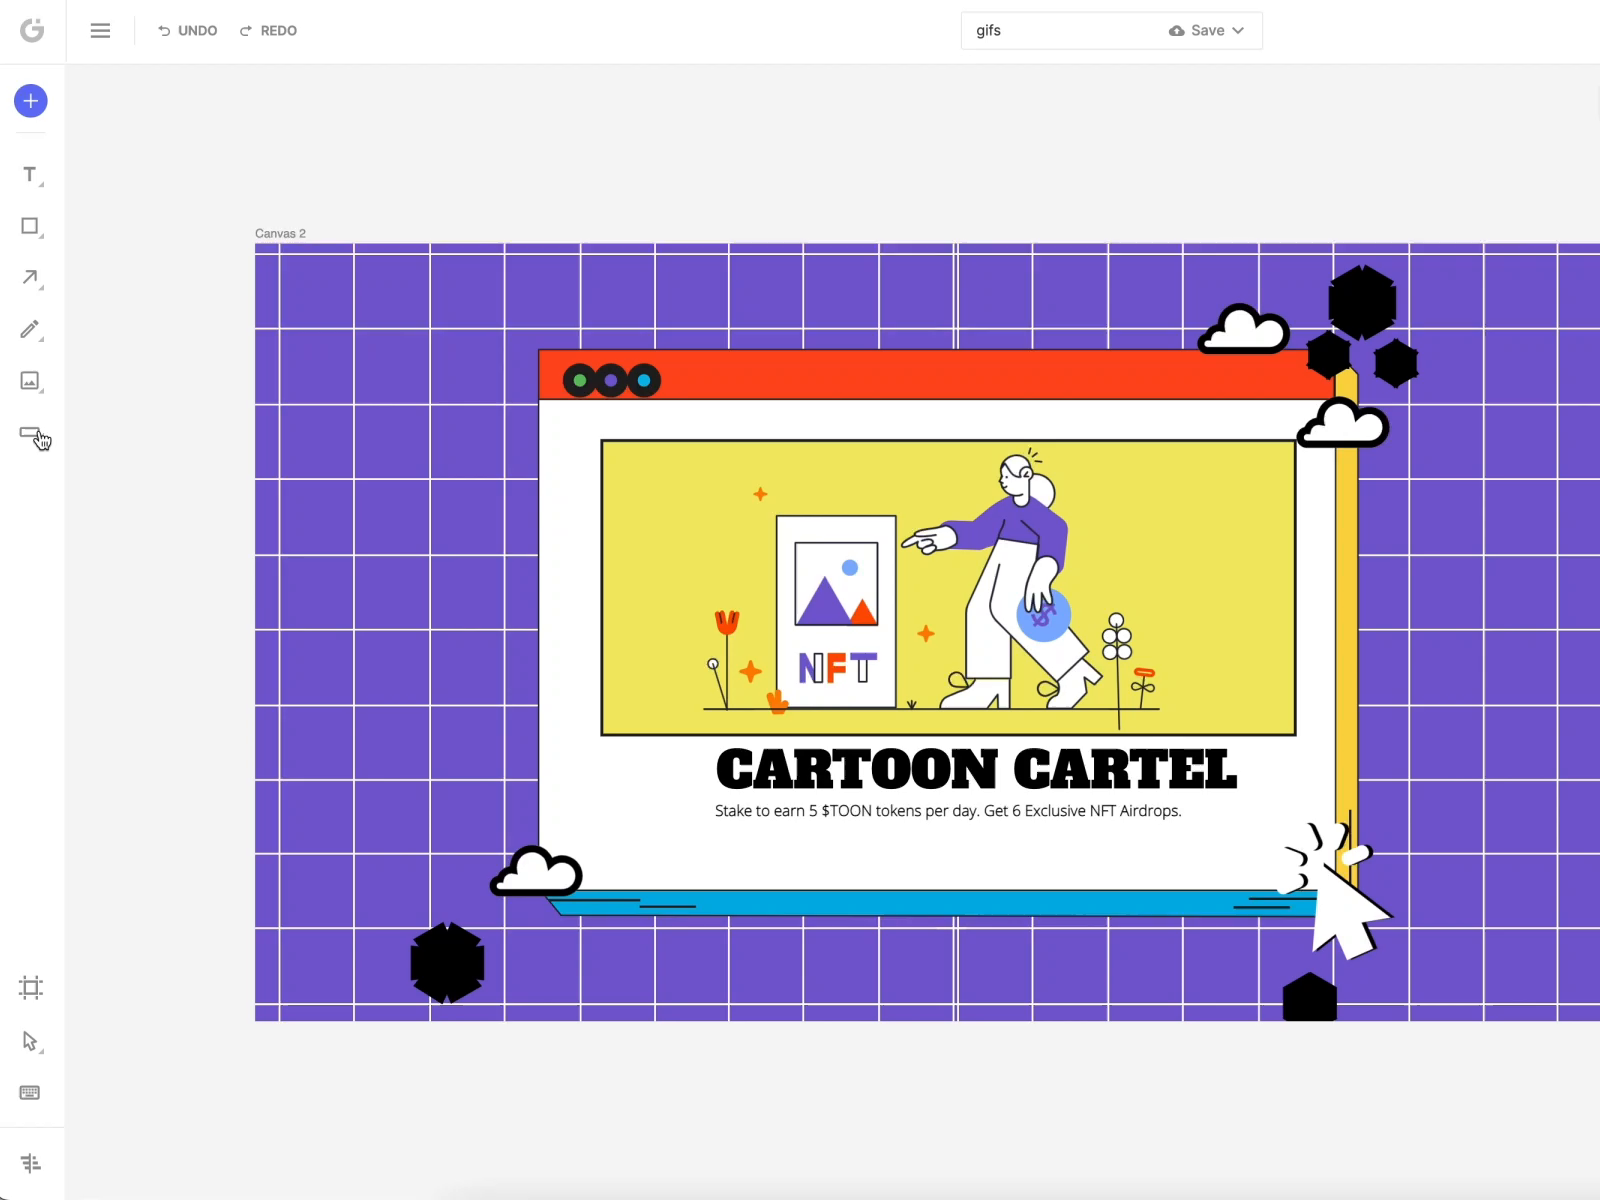Choose the Image insert tool

(x=30, y=381)
